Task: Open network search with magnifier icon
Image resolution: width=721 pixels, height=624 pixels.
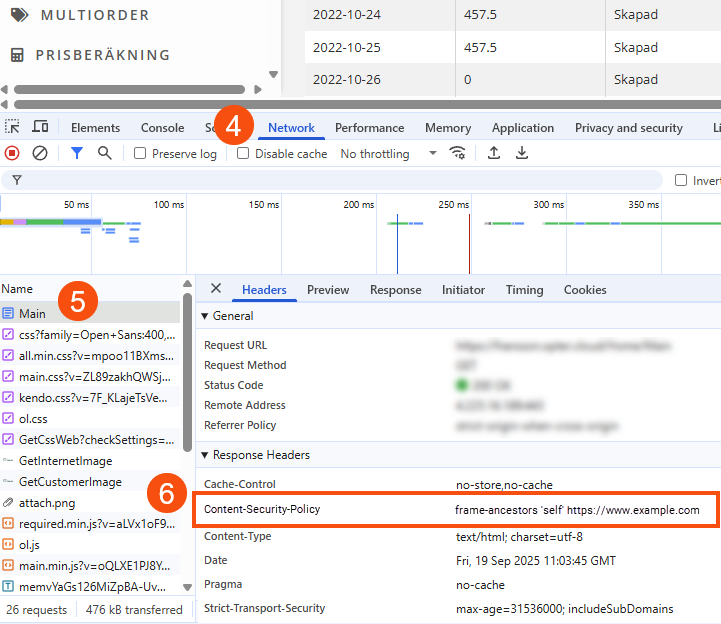Action: pyautogui.click(x=105, y=153)
